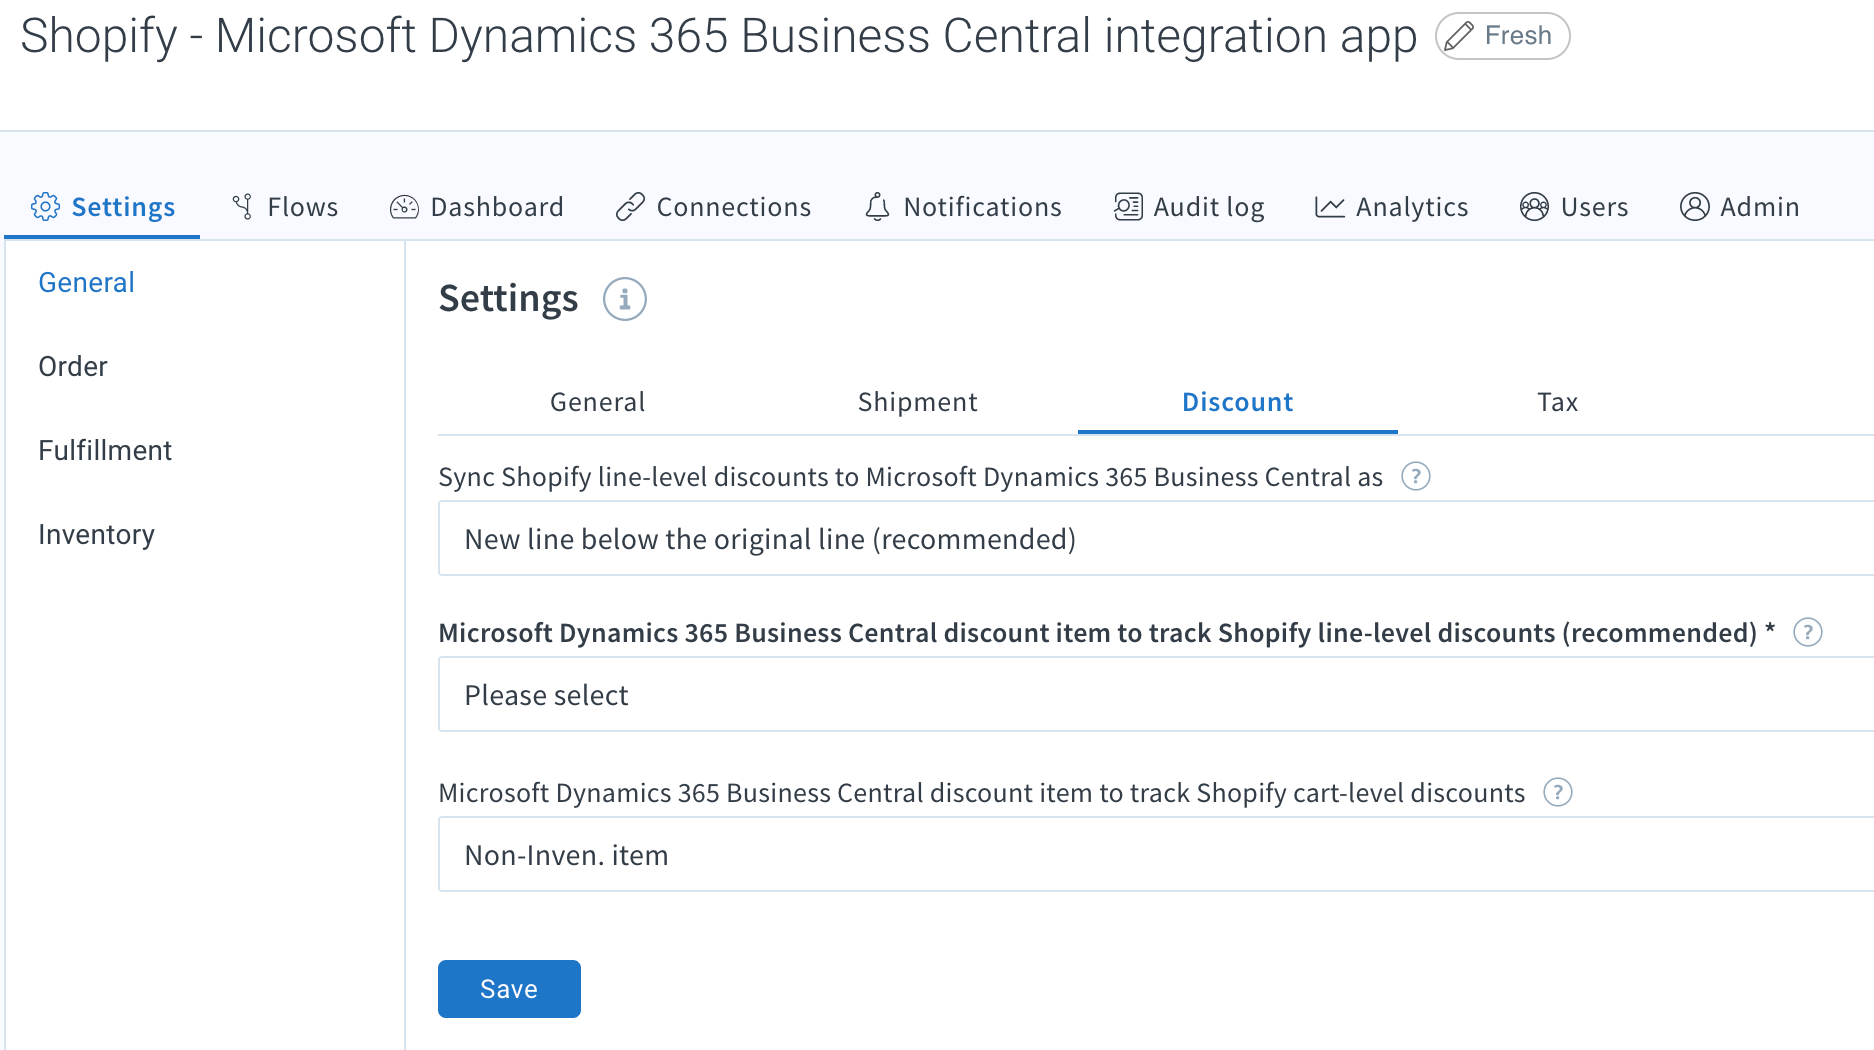1874x1050 pixels.
Task: Click the Audit log icon
Action: click(x=1128, y=207)
